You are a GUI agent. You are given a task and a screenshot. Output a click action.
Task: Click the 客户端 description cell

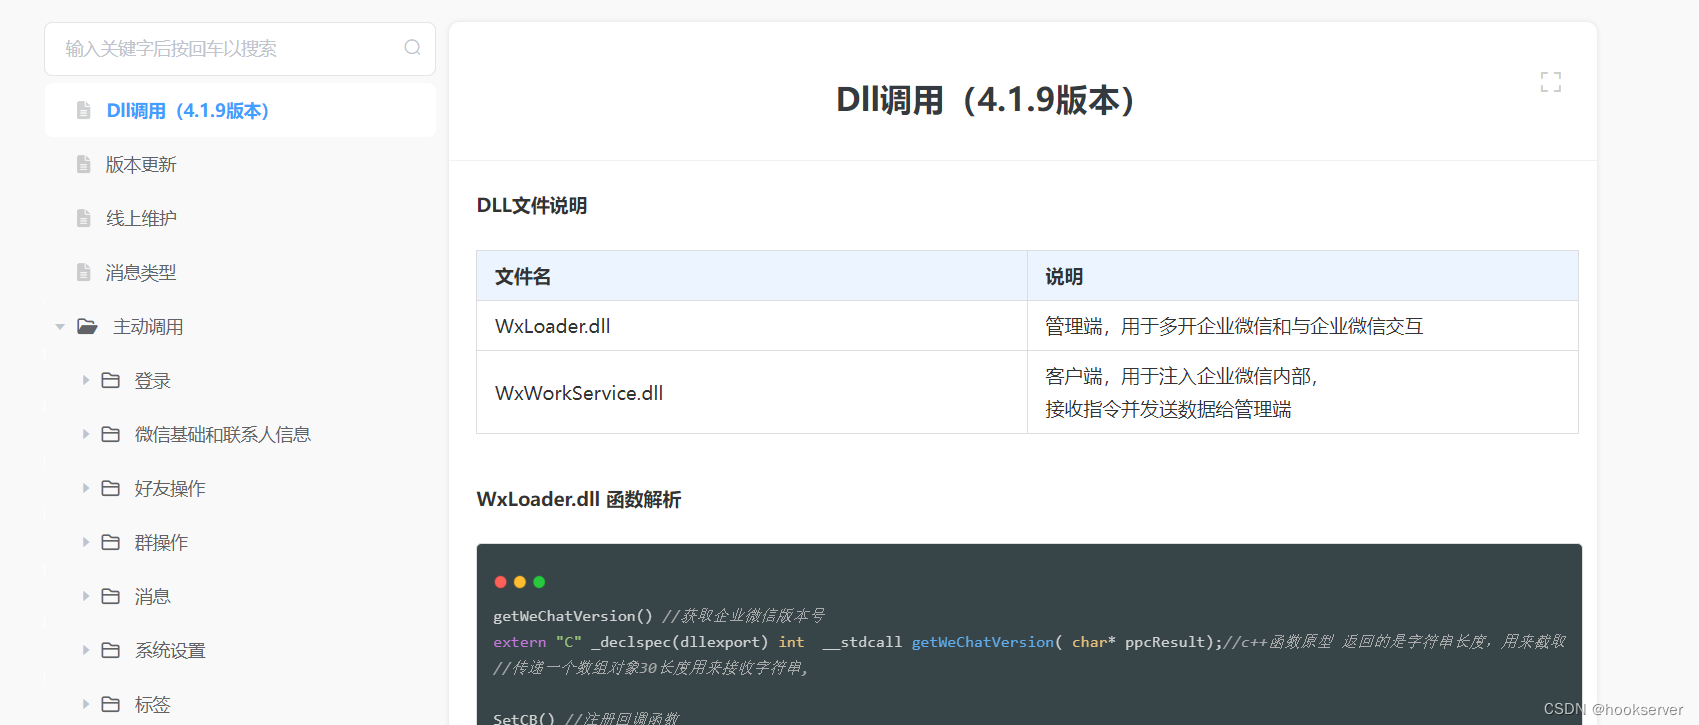(1303, 392)
